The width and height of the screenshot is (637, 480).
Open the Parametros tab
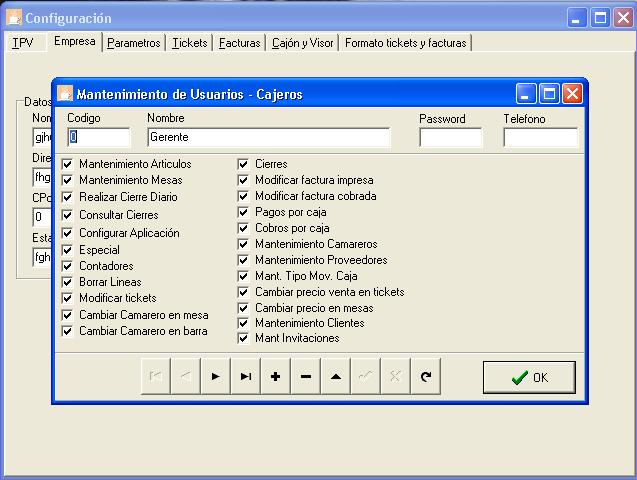point(134,43)
